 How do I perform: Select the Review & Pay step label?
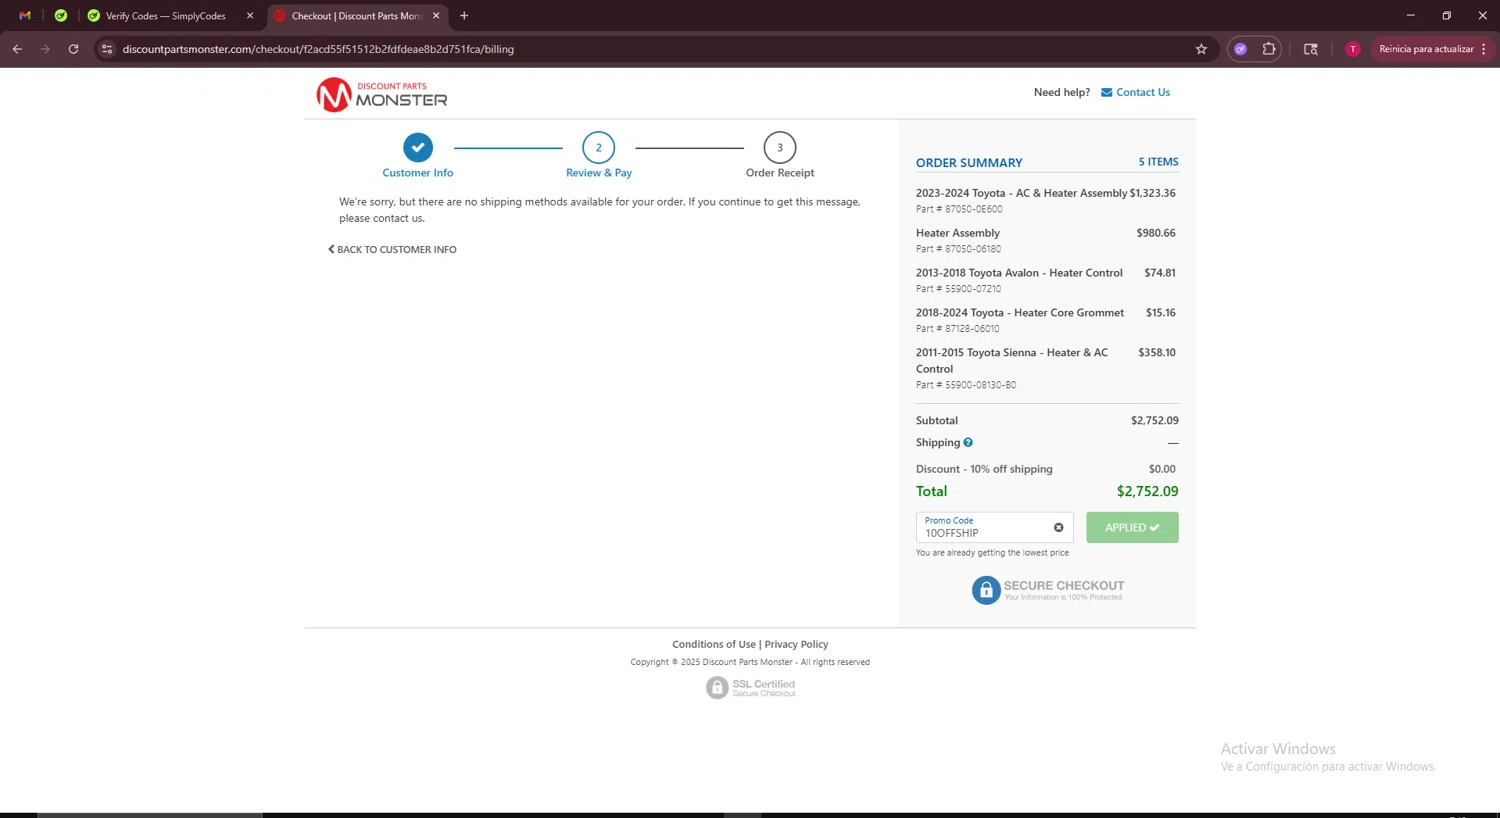[599, 173]
